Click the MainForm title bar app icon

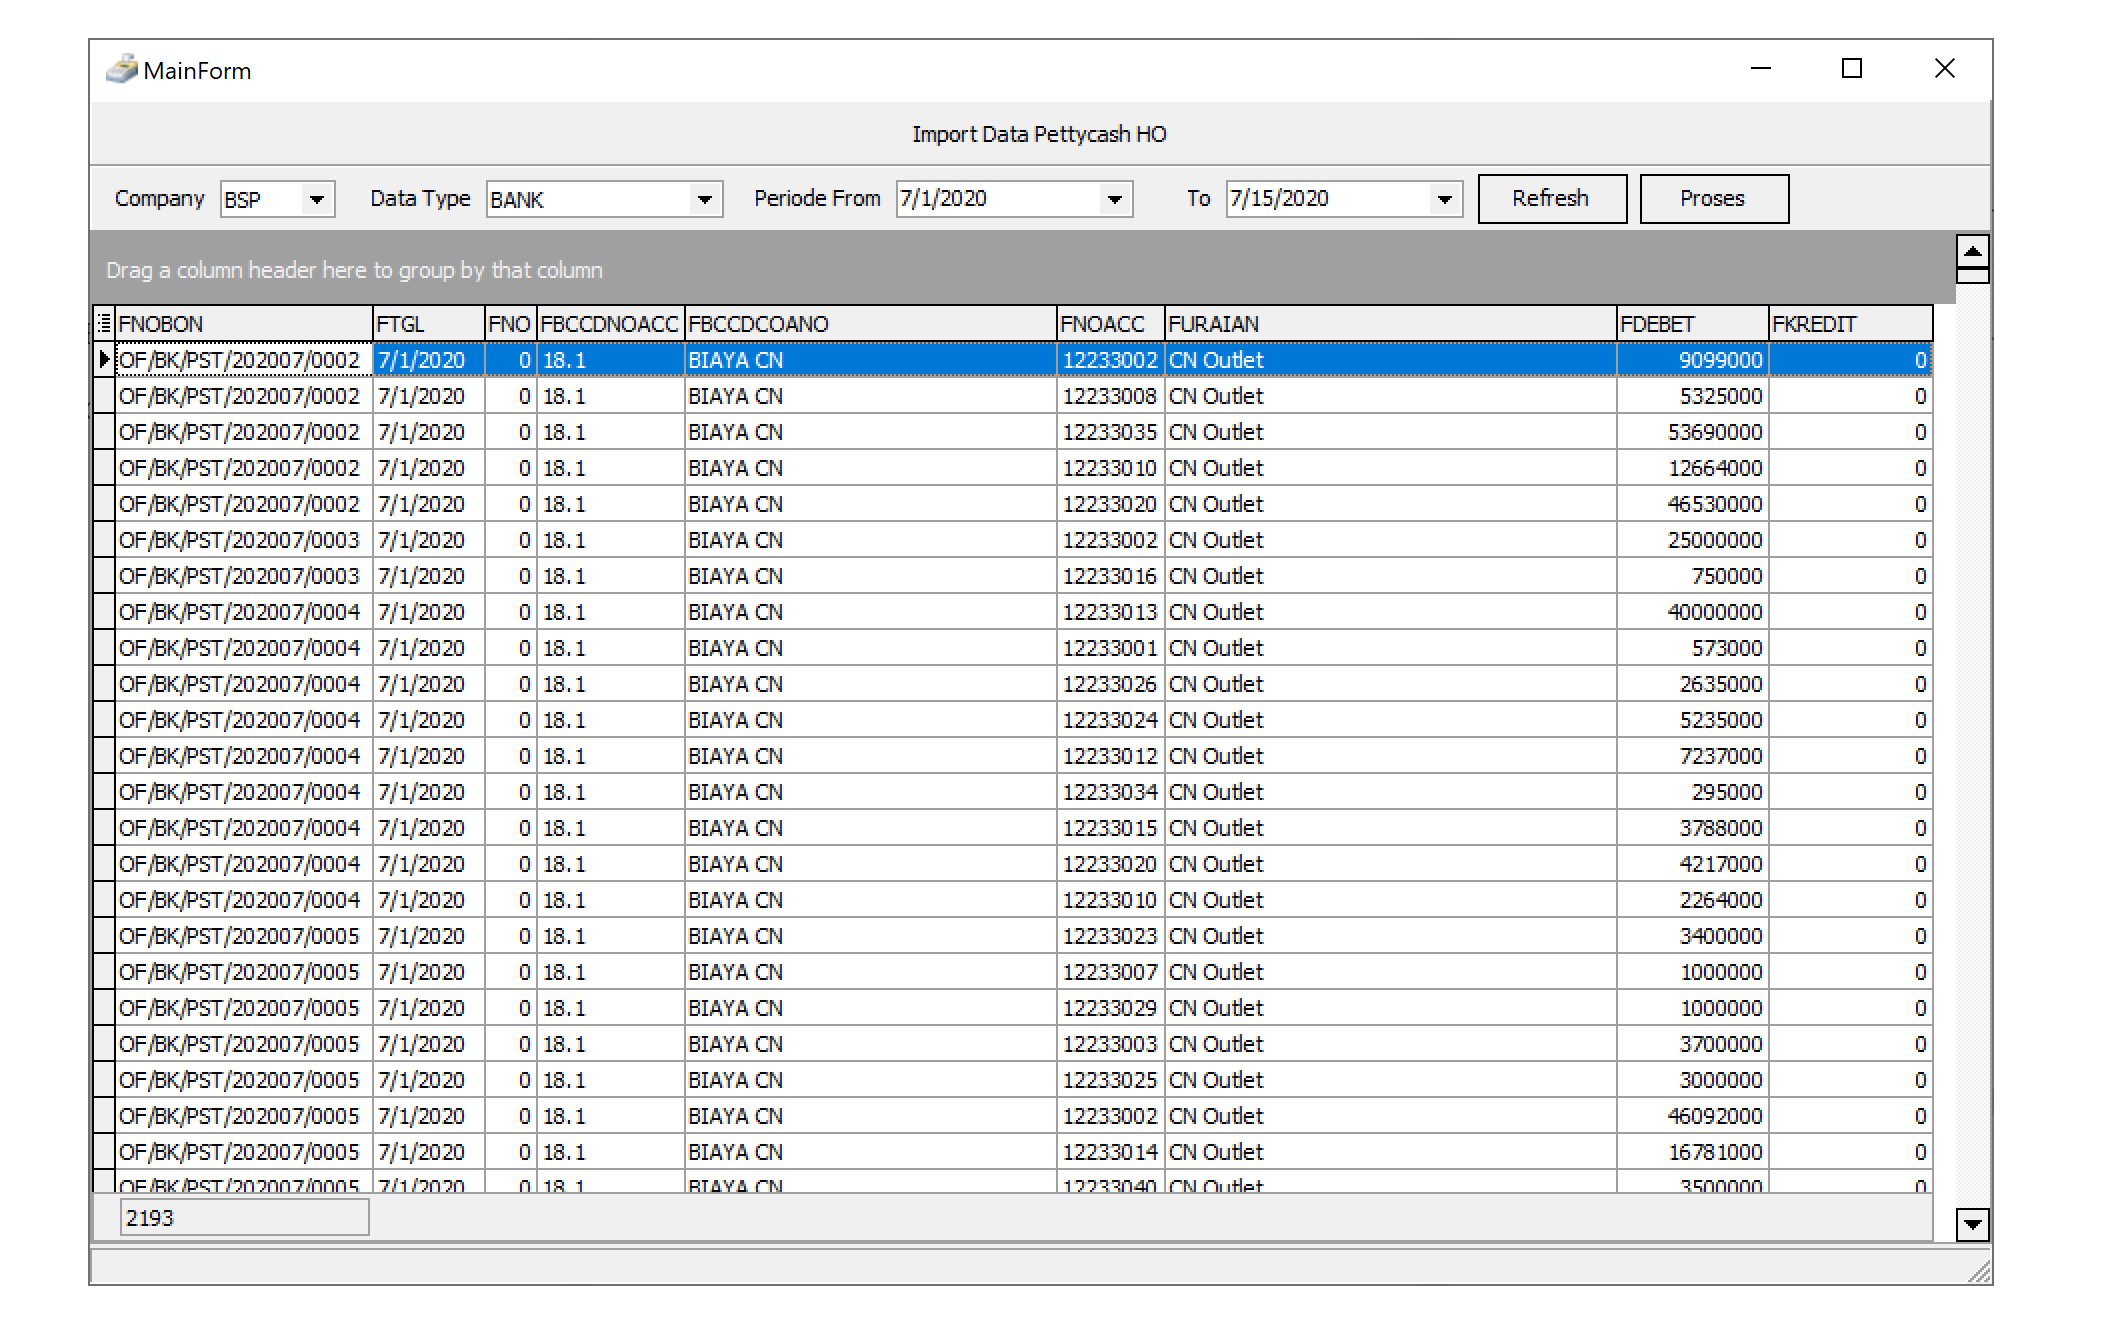point(122,70)
